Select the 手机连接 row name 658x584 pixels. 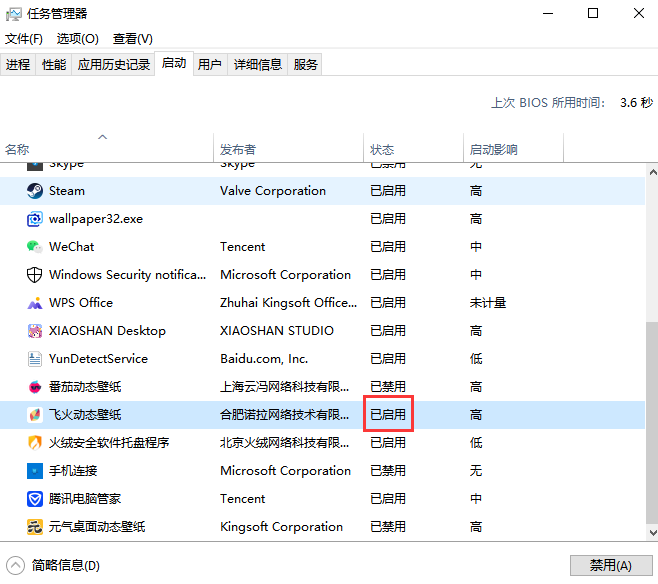click(73, 471)
